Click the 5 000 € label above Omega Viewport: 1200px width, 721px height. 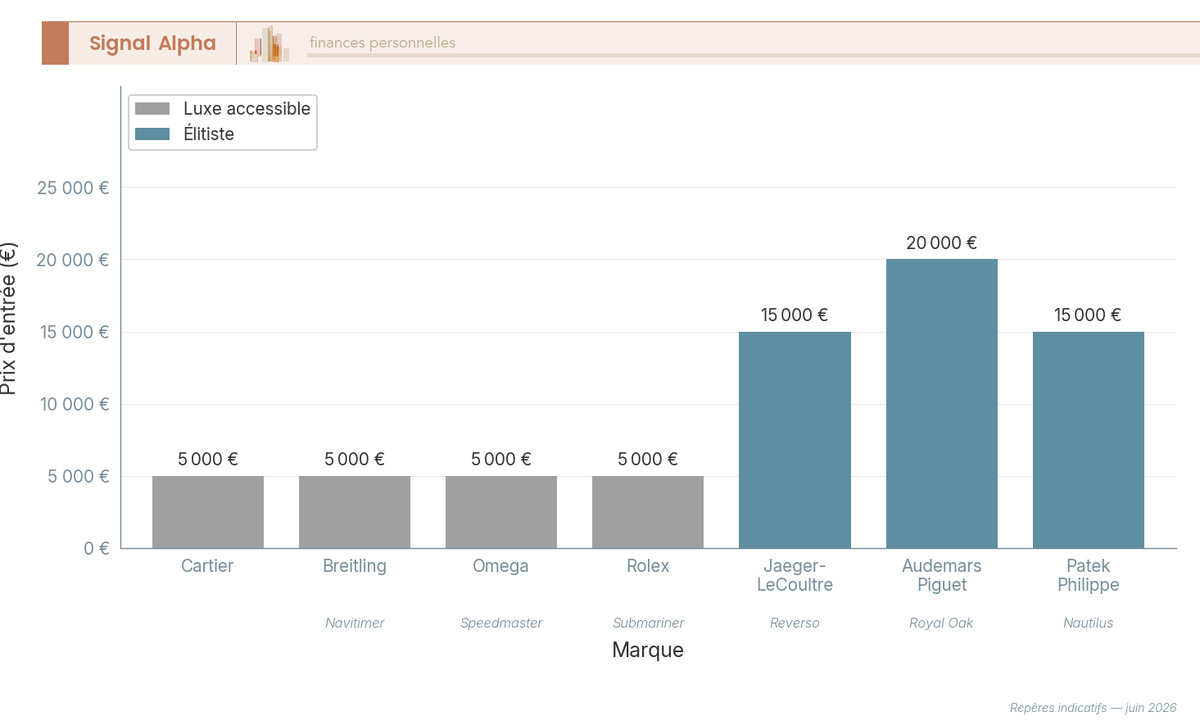tap(501, 459)
